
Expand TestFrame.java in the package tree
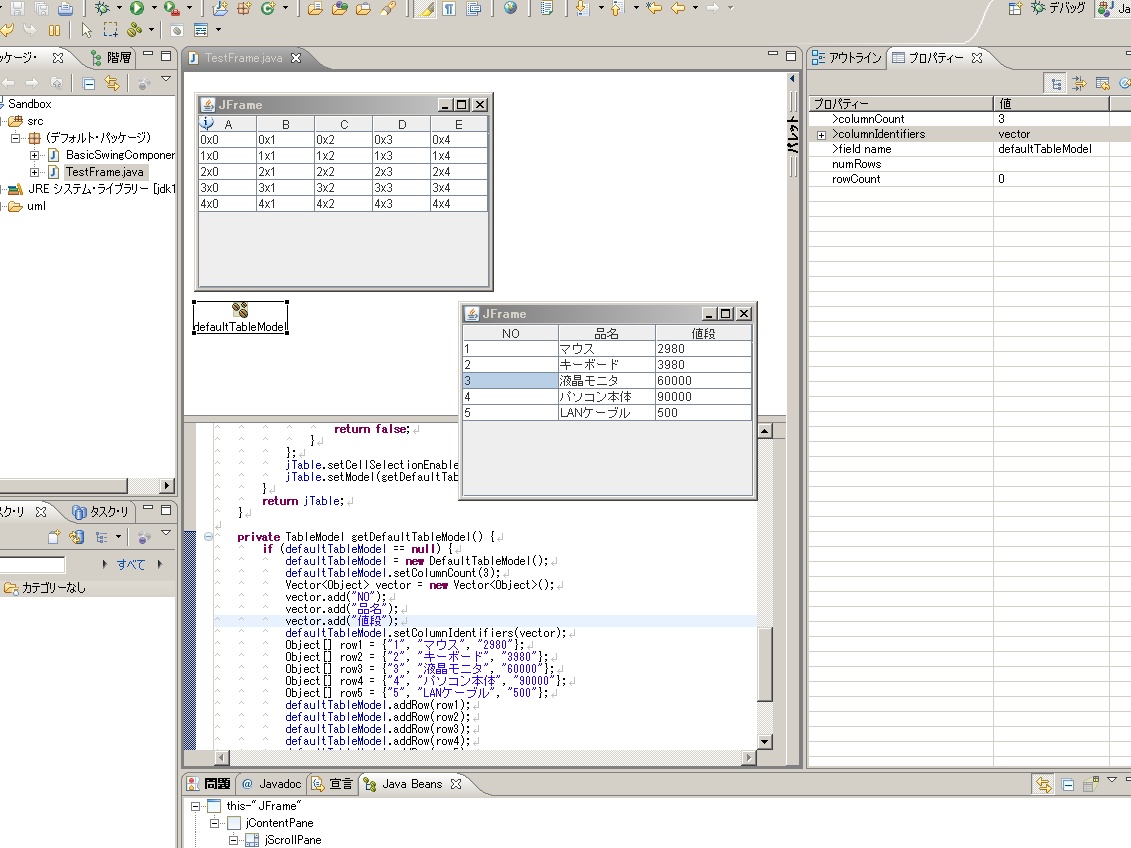(x=35, y=173)
